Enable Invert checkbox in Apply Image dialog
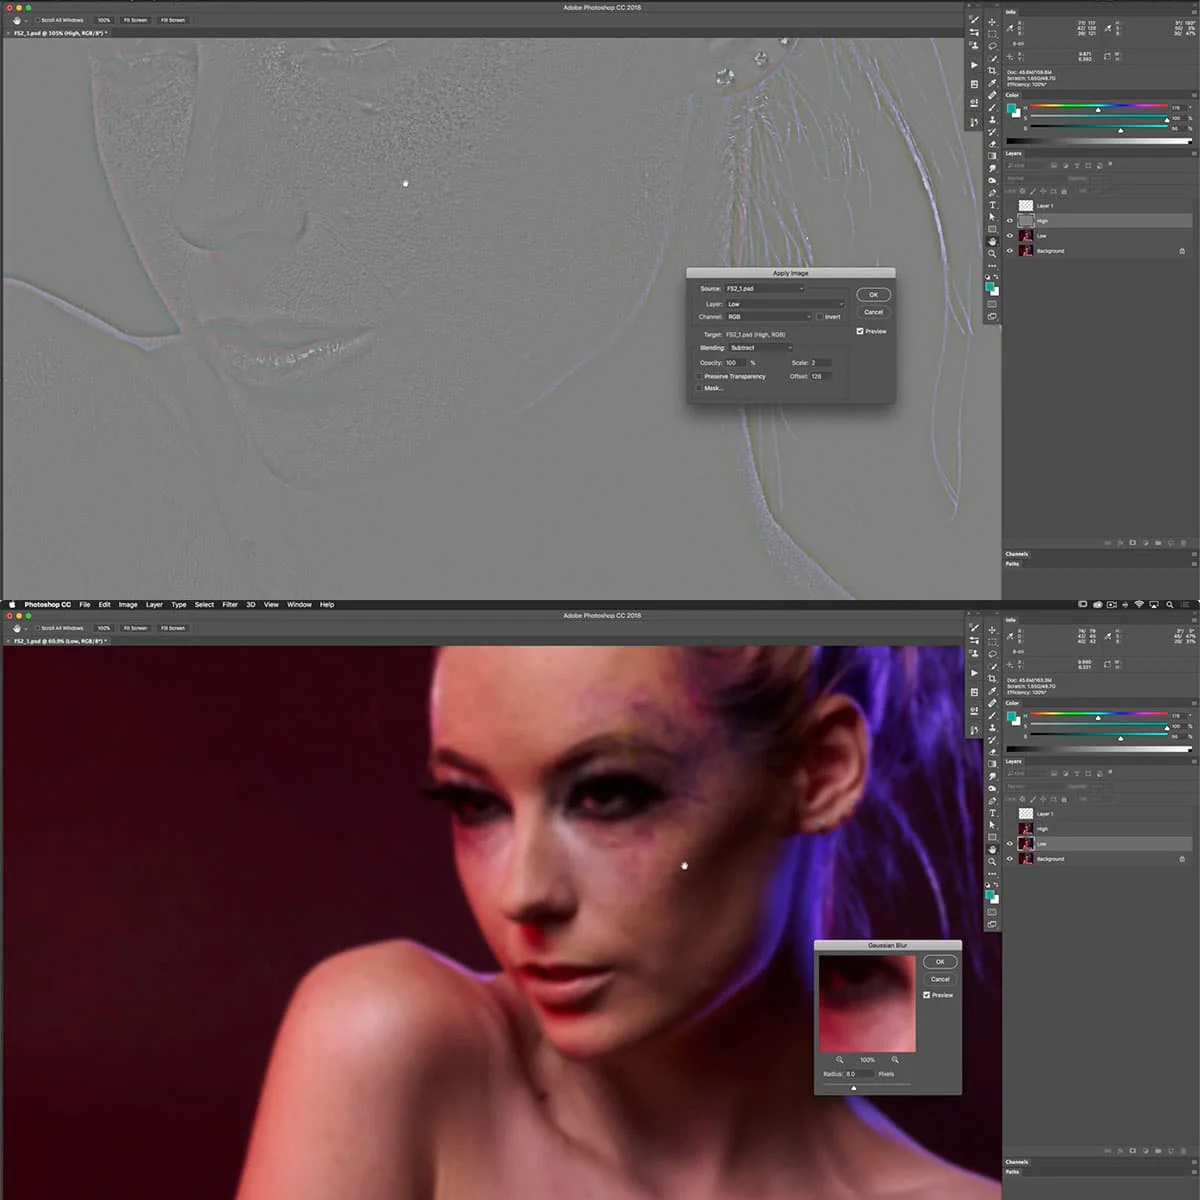This screenshot has height=1200, width=1200. pyautogui.click(x=820, y=317)
